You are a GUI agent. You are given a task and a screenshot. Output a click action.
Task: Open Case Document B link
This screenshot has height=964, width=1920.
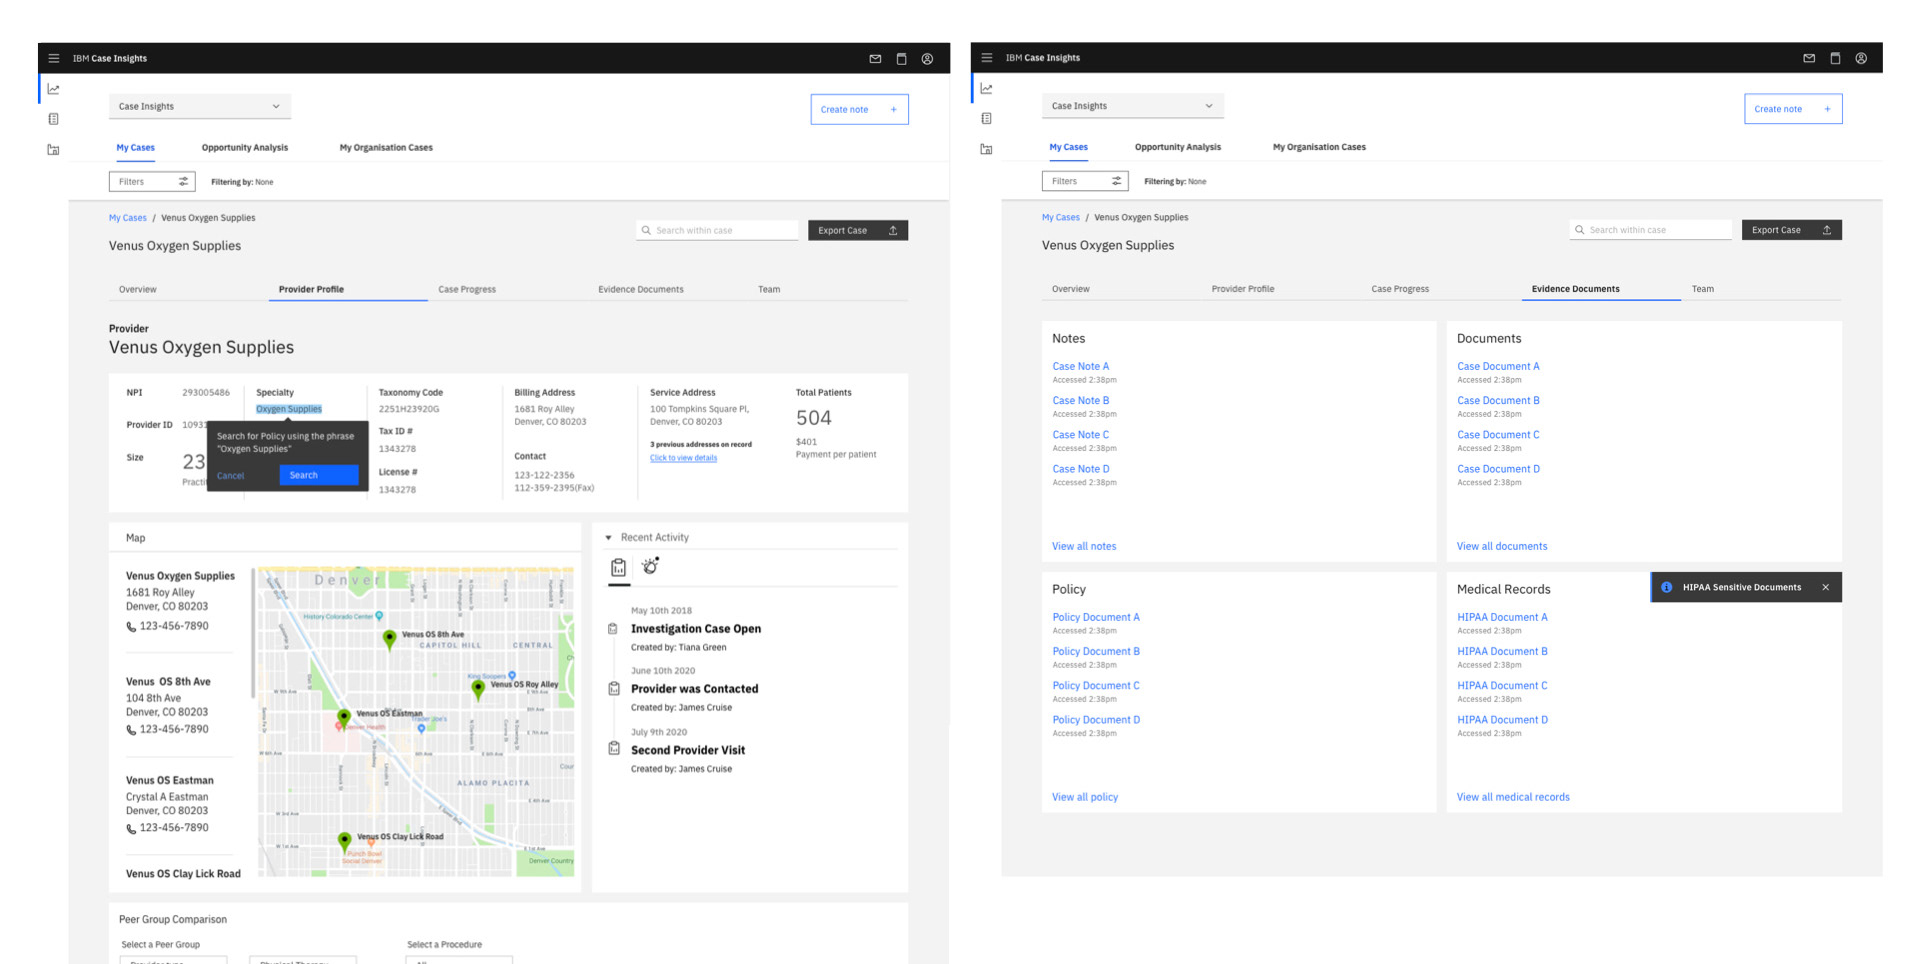point(1498,401)
